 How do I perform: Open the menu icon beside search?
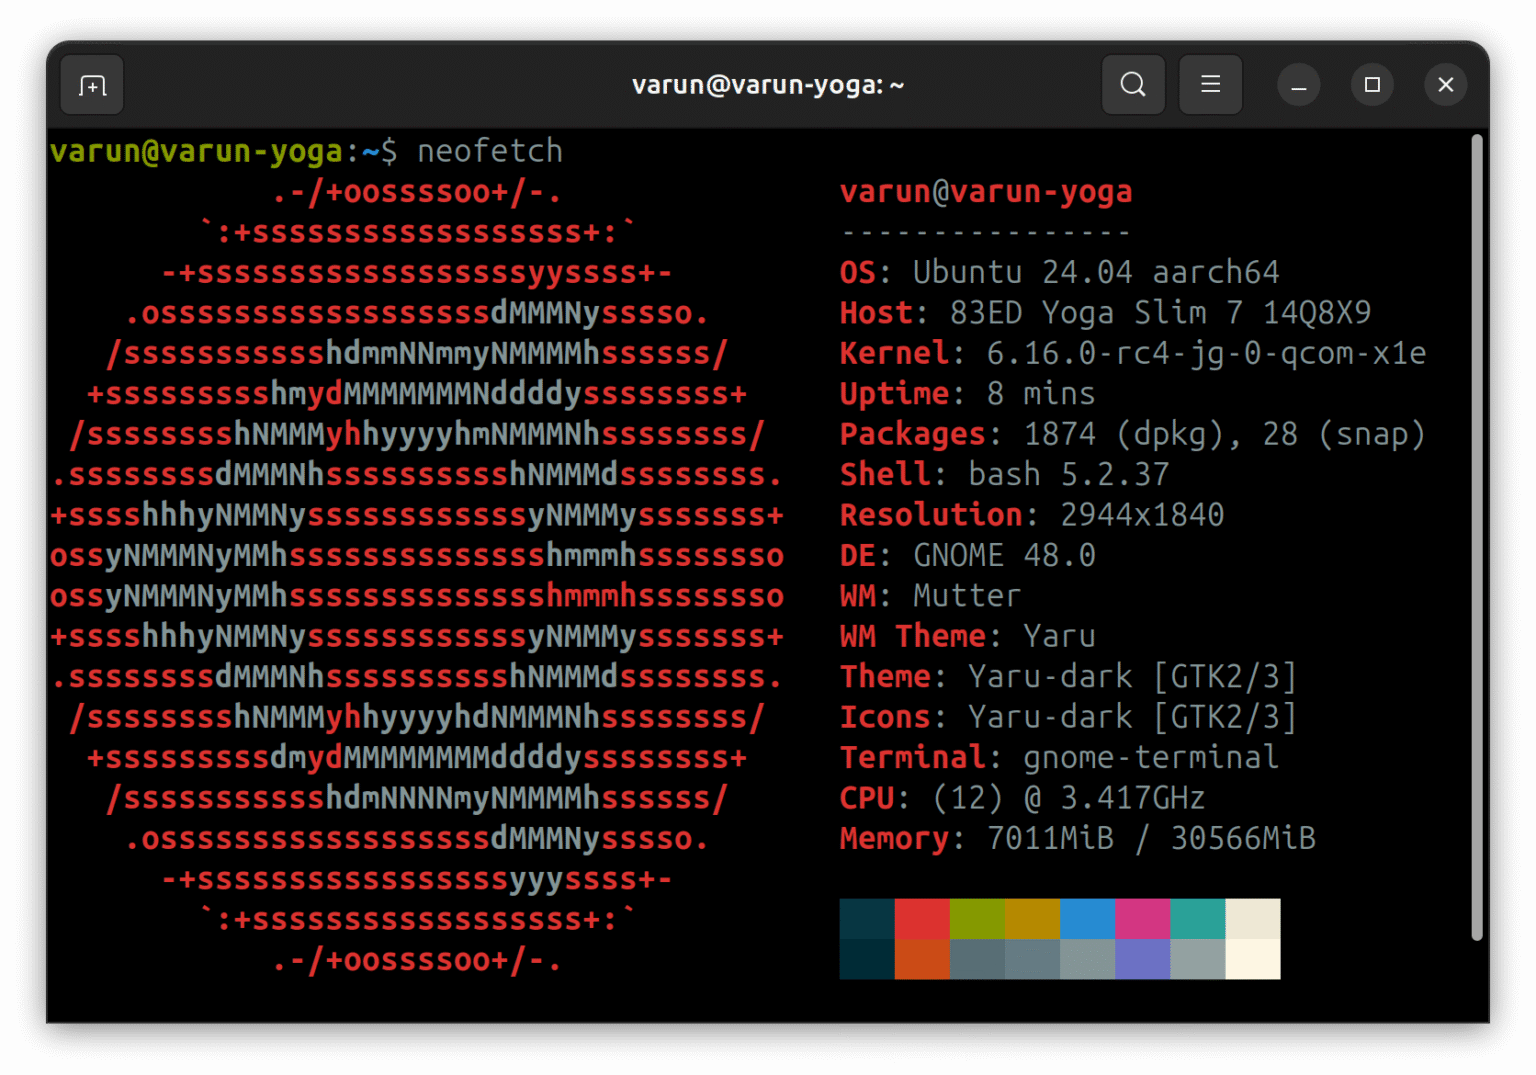tap(1210, 84)
